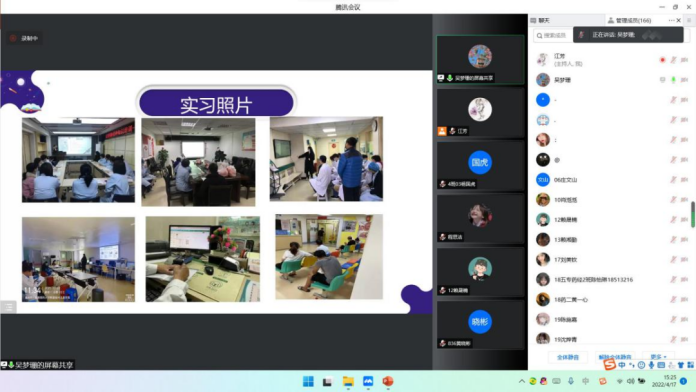The width and height of the screenshot is (696, 392).
Task: Click the 录制中 recording indicator icon
Action: pos(13,38)
